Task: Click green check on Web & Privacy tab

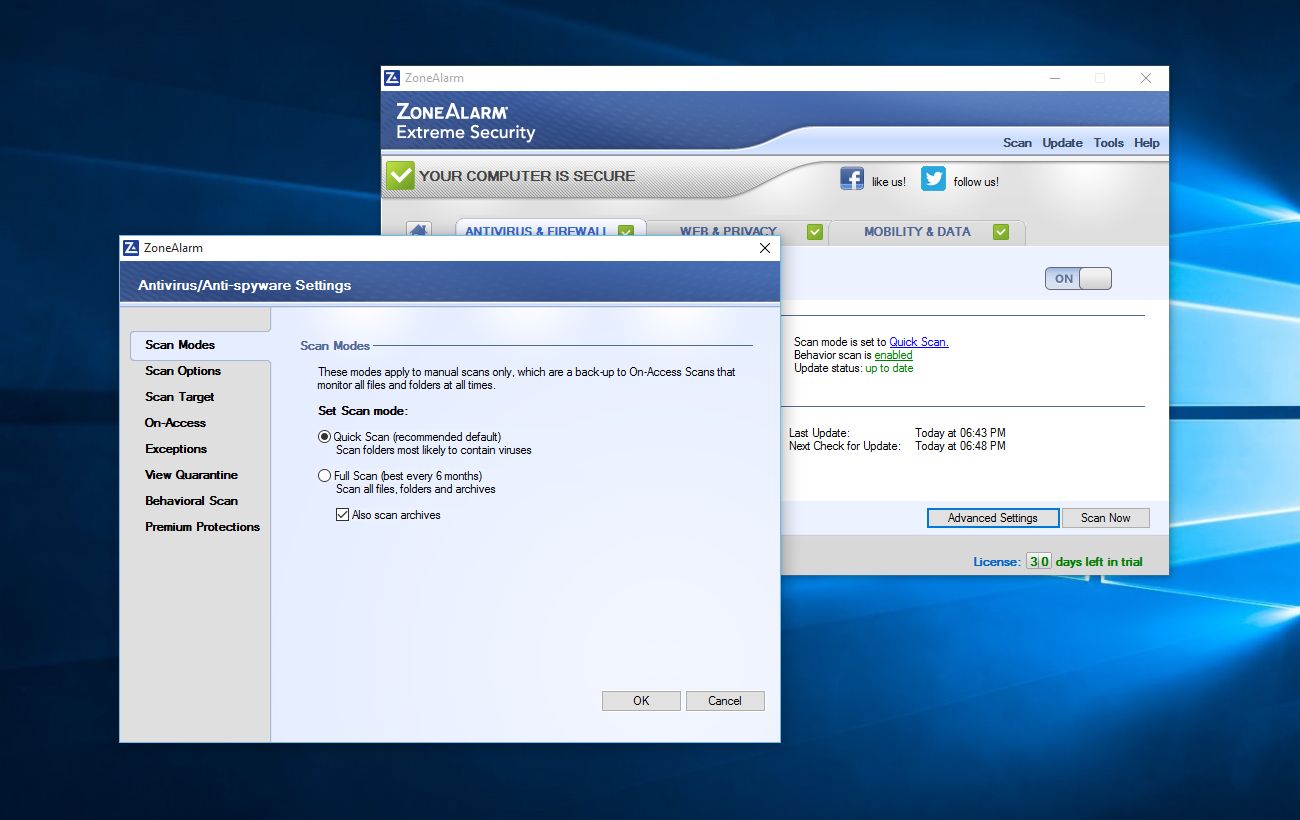Action: pyautogui.click(x=815, y=232)
